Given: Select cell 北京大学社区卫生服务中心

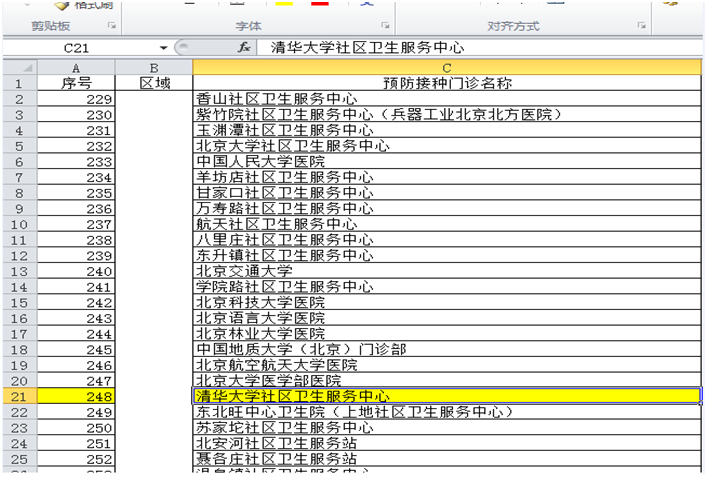Looking at the screenshot, I should (x=447, y=146).
